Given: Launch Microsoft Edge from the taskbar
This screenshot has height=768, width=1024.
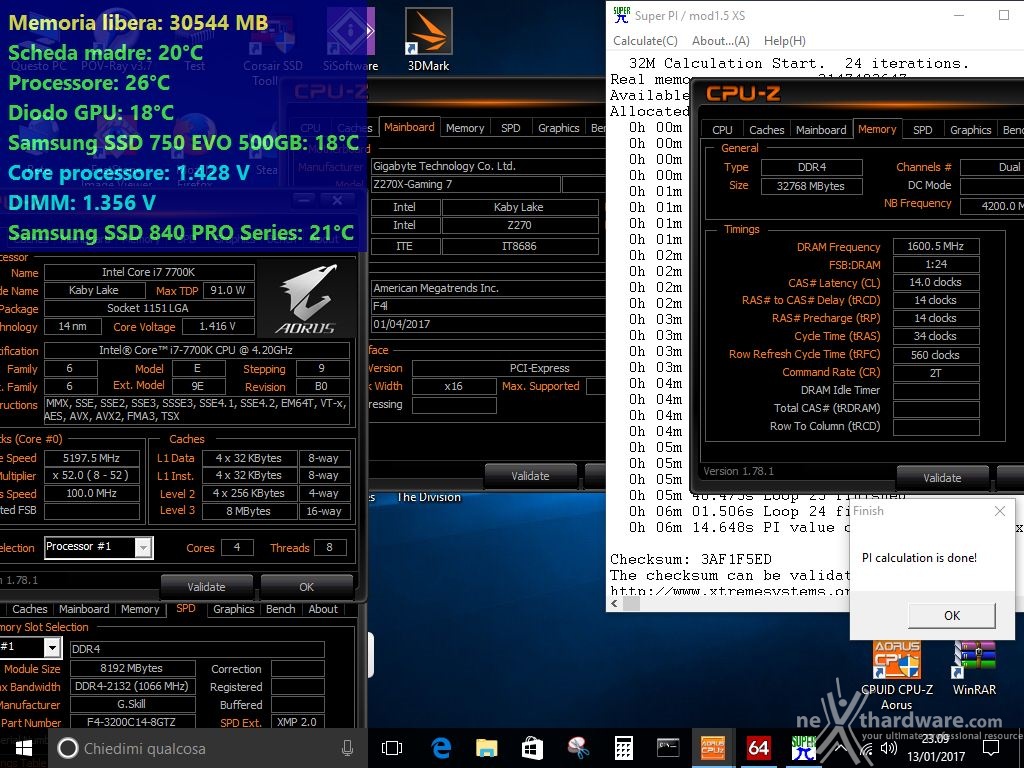Looking at the screenshot, I should pos(441,748).
